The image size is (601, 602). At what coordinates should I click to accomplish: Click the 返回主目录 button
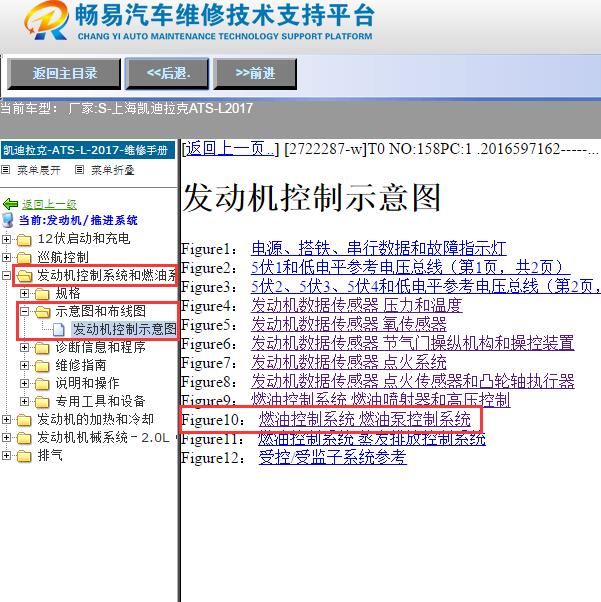point(64,73)
